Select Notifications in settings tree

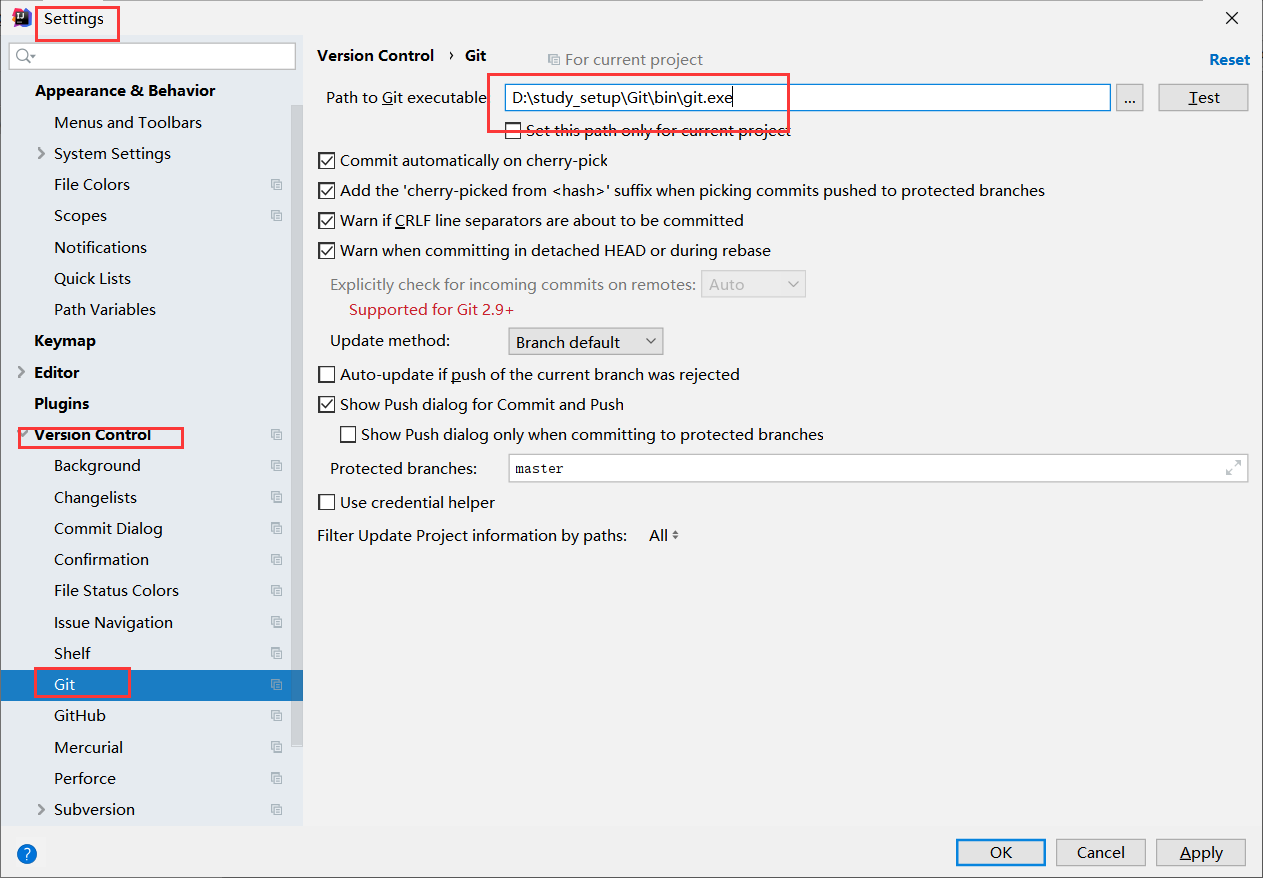click(100, 247)
